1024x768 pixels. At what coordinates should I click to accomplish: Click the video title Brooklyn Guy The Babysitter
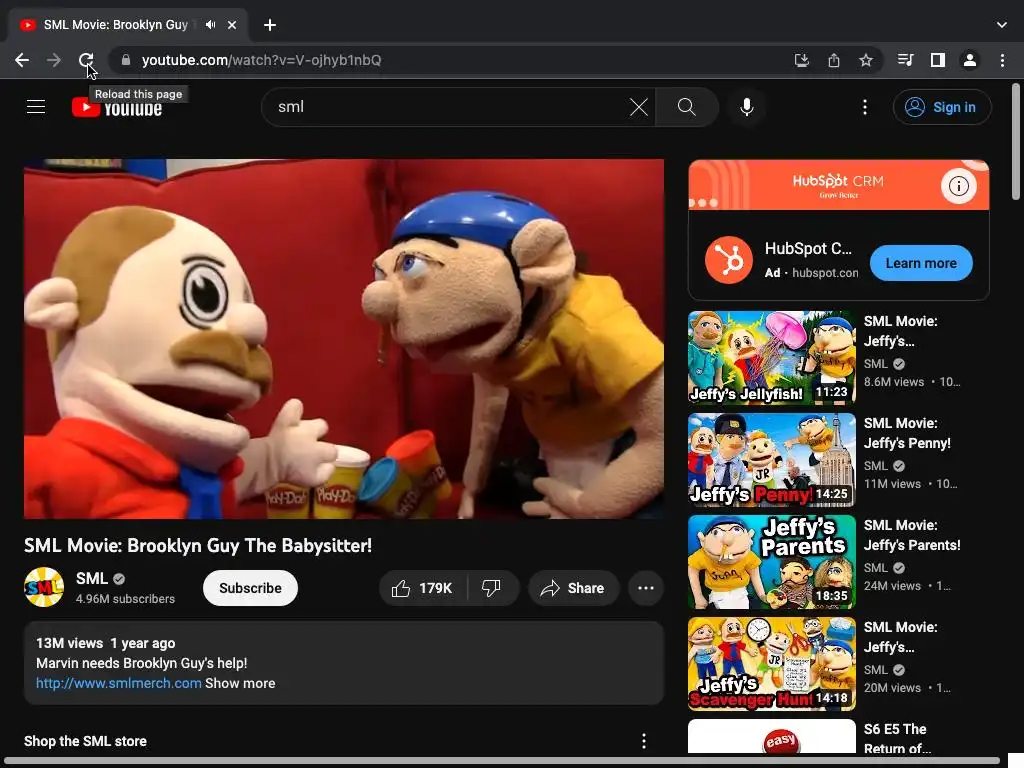(x=198, y=545)
